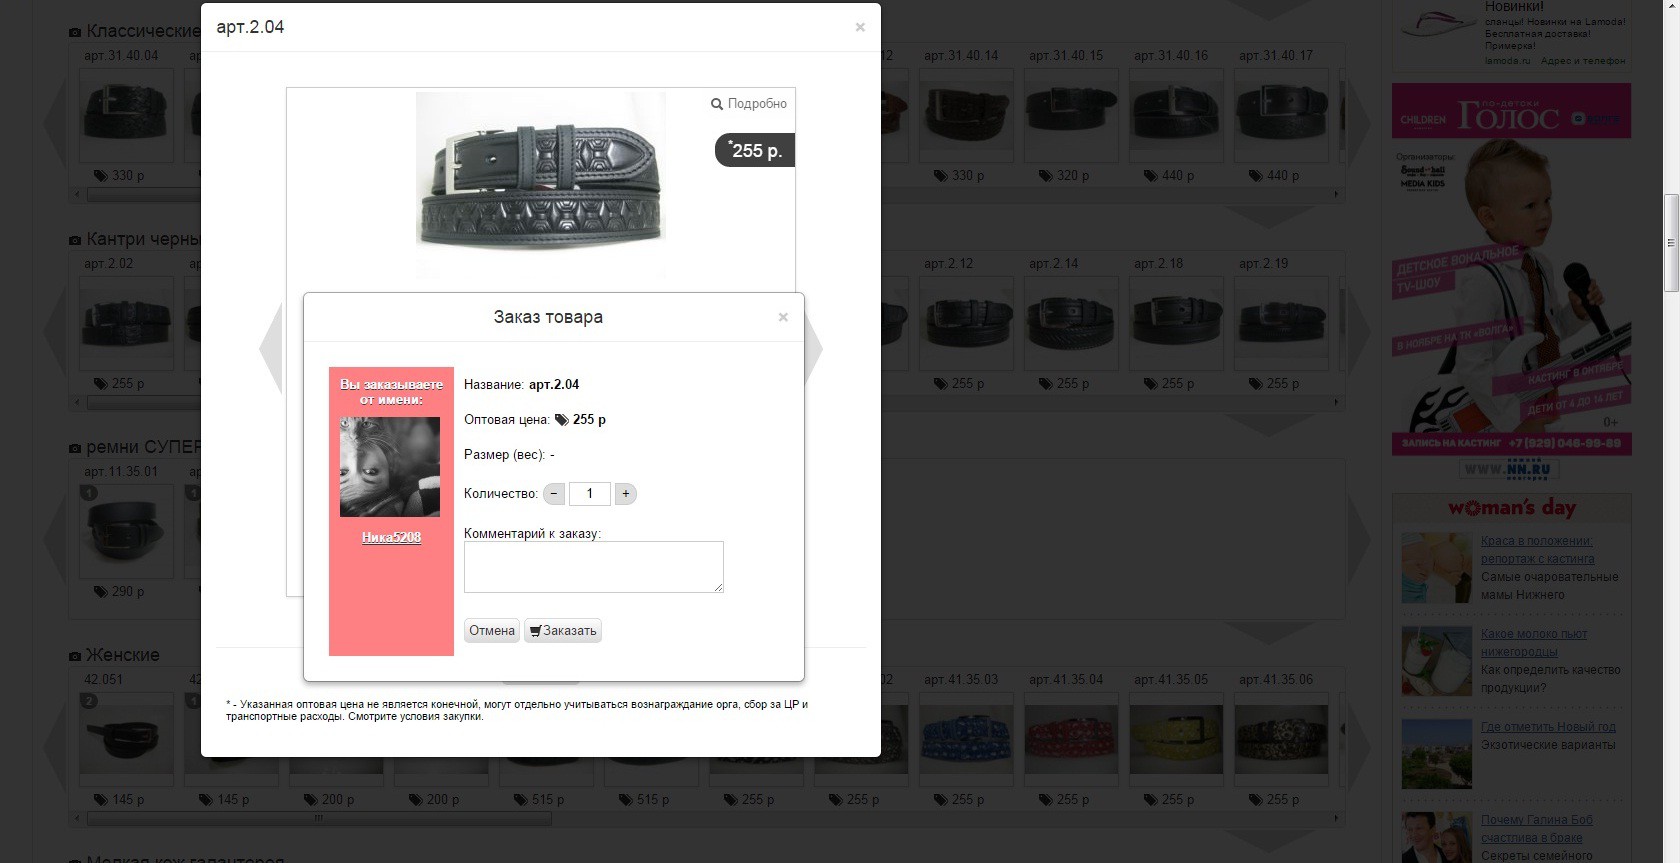1680x863 pixels.
Task: Click the order comment text area
Action: (594, 567)
